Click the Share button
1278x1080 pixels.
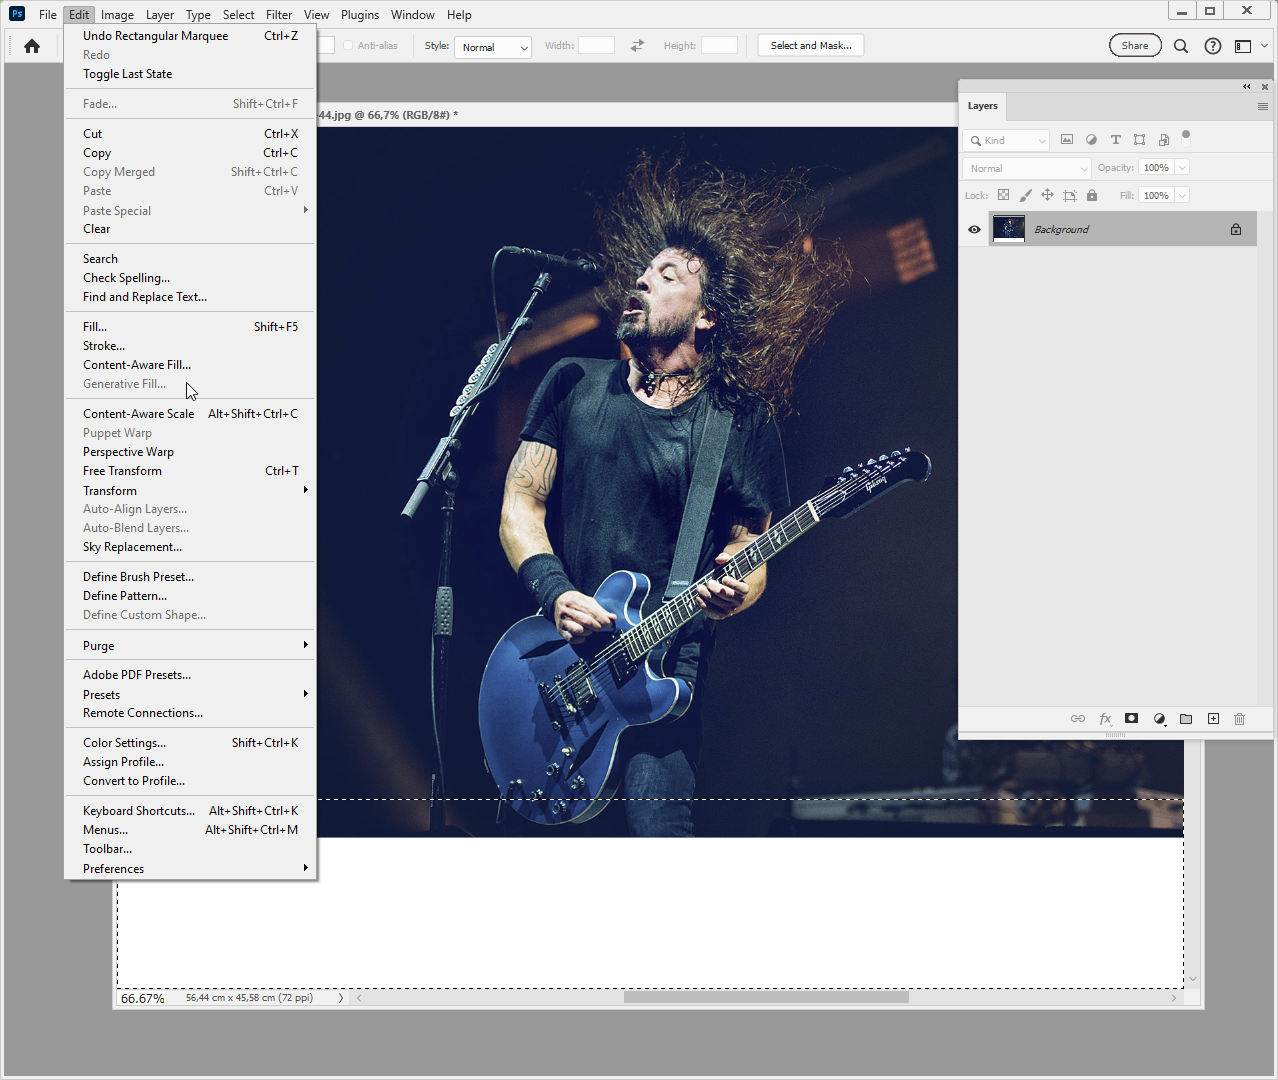pyautogui.click(x=1135, y=46)
